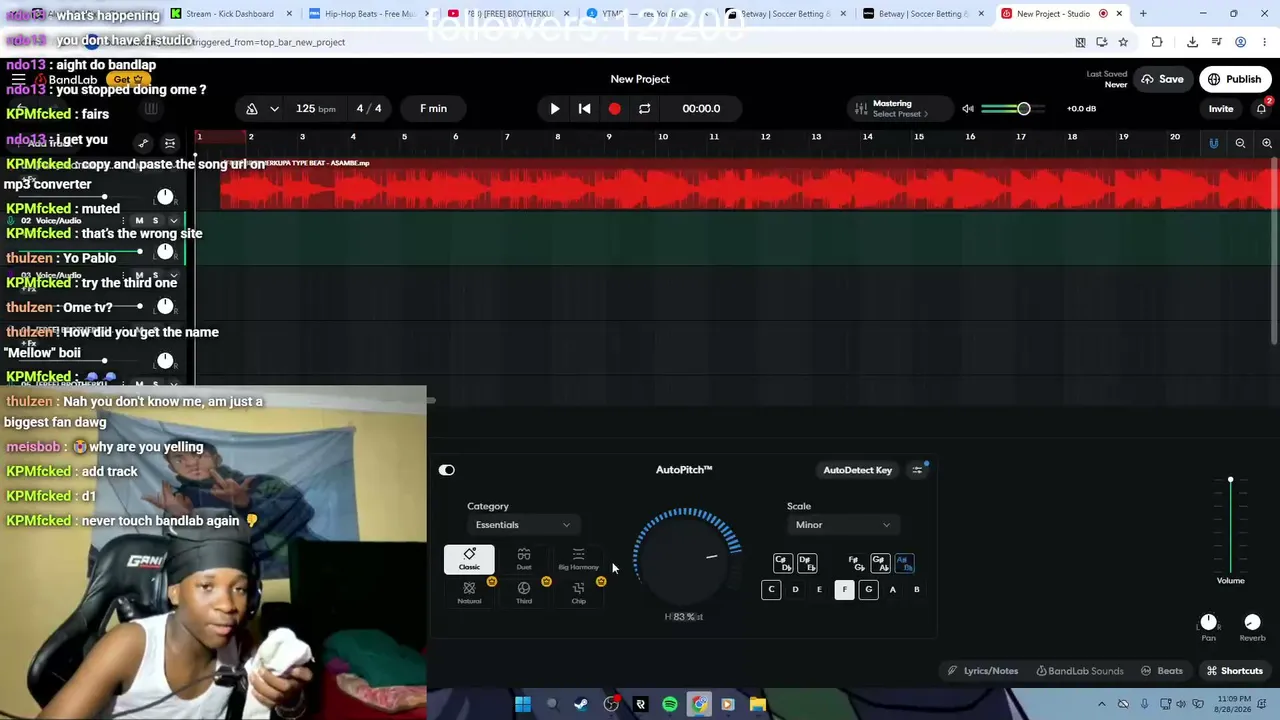1280x720 pixels.
Task: Click the Reverb knob
Action: (x=1252, y=622)
